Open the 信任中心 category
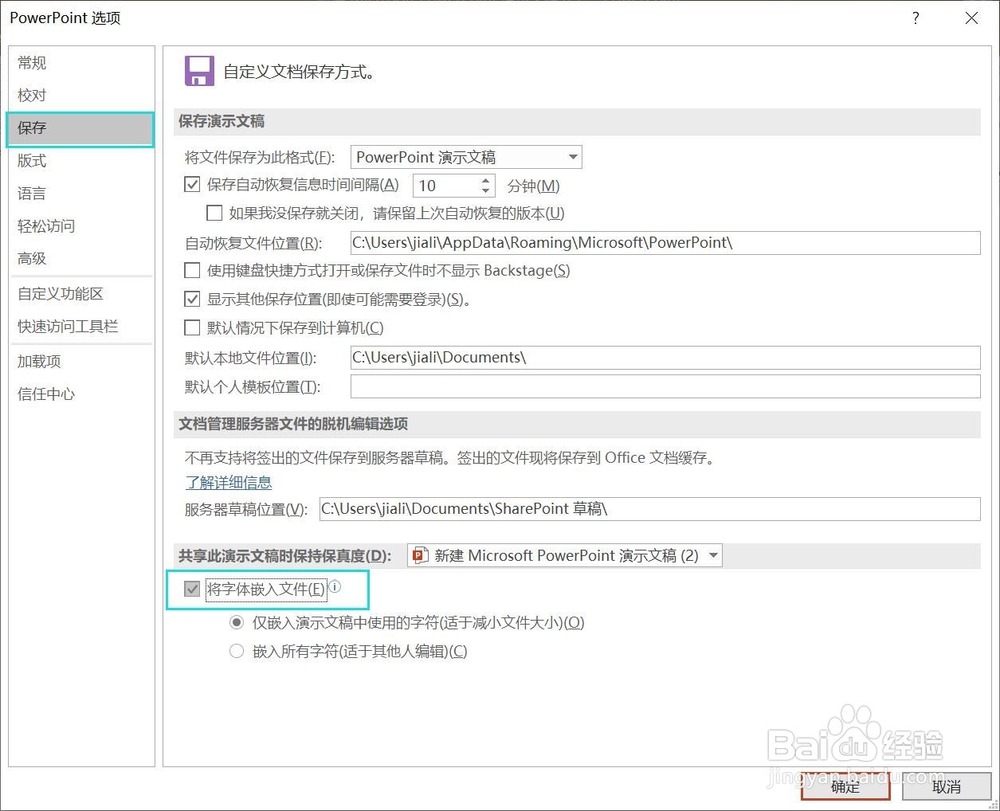Viewport: 1000px width, 811px height. [x=46, y=394]
